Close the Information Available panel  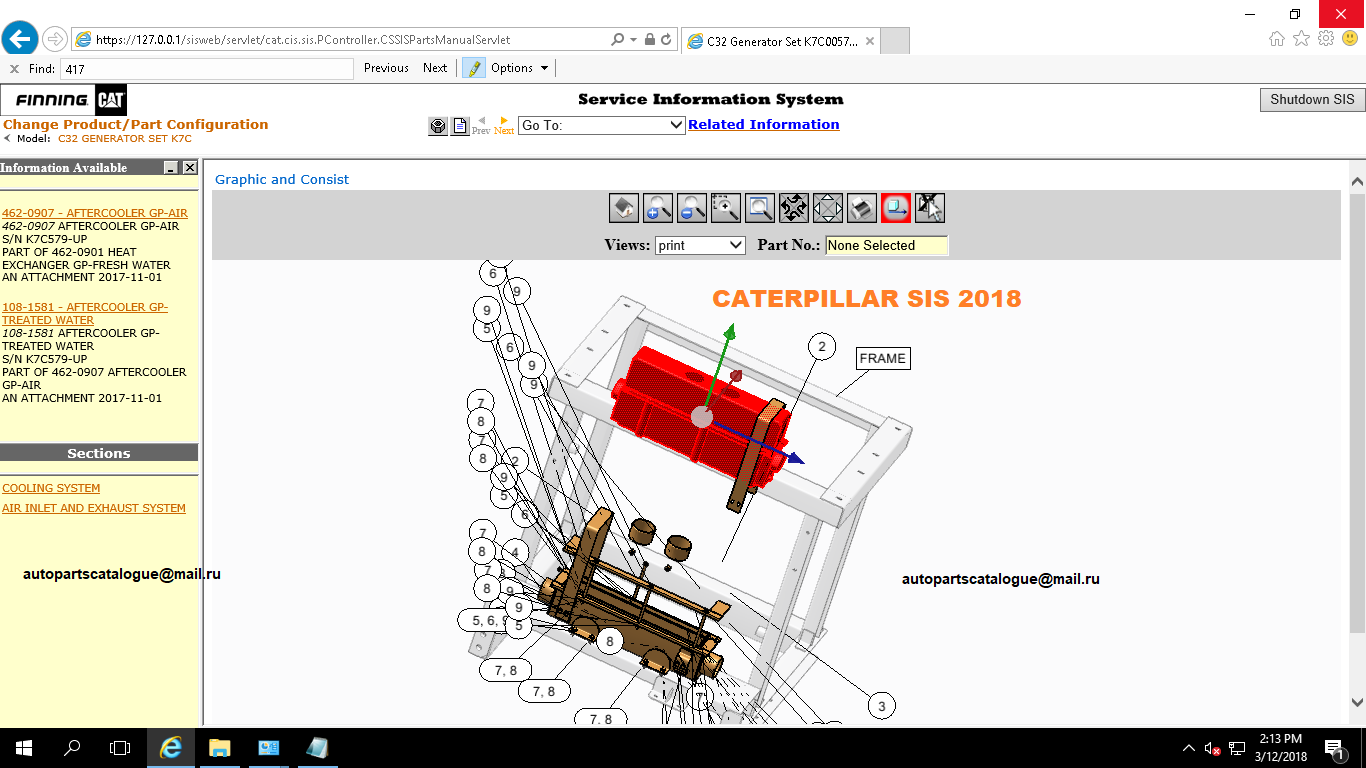coord(189,168)
